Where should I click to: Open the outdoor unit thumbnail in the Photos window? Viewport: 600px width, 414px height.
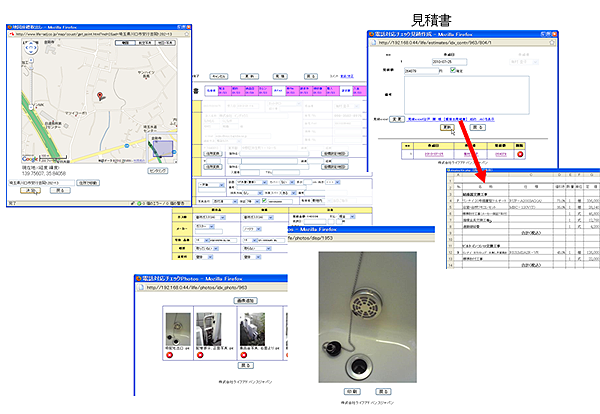252,329
